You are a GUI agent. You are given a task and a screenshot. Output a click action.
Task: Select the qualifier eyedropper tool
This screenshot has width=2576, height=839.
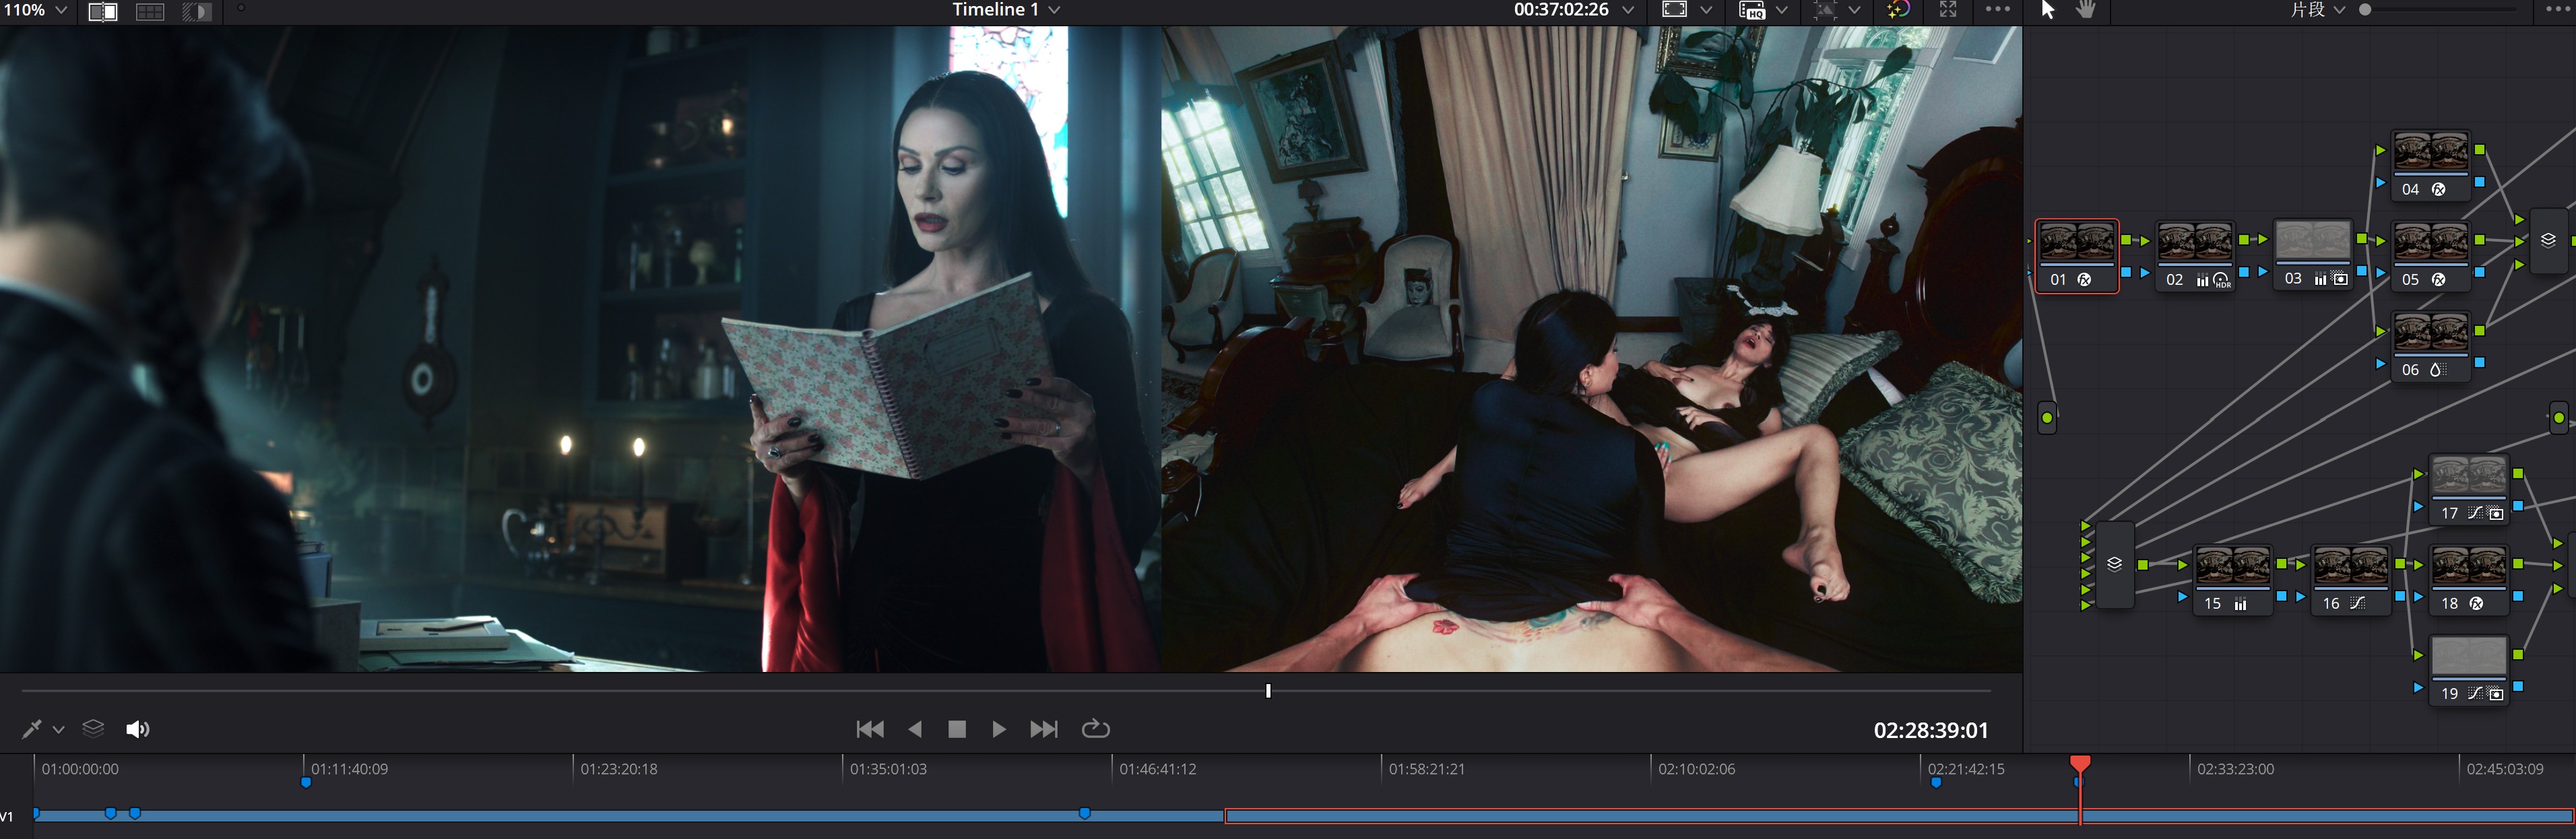pyautogui.click(x=31, y=729)
